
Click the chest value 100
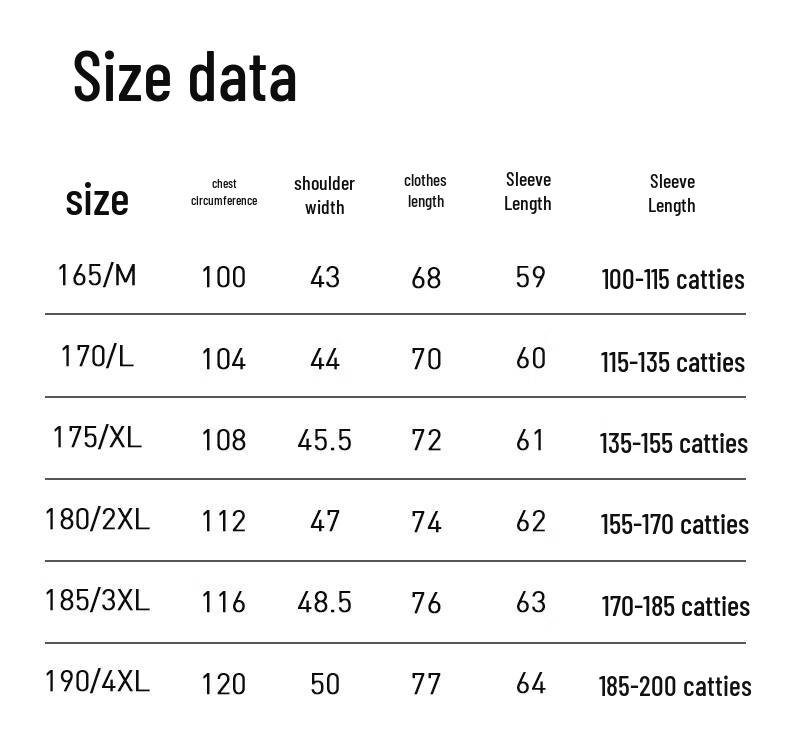(224, 278)
